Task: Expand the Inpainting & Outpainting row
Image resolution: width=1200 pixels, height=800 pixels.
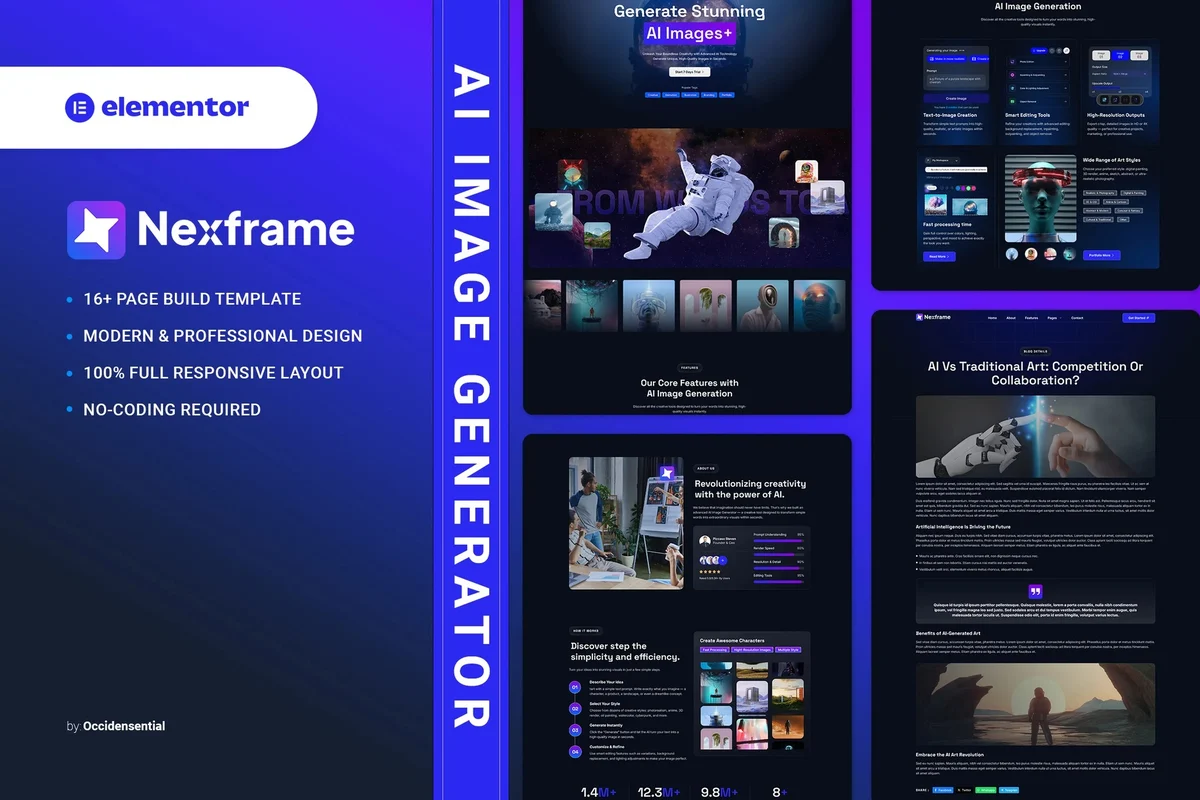Action: 1038,75
